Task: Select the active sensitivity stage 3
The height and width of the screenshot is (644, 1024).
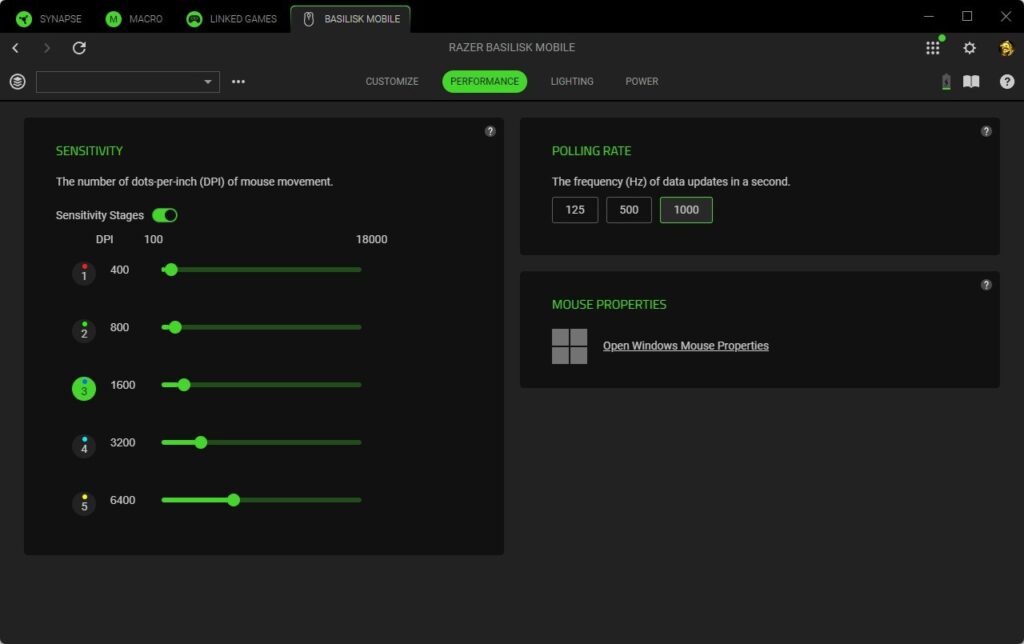Action: point(84,389)
